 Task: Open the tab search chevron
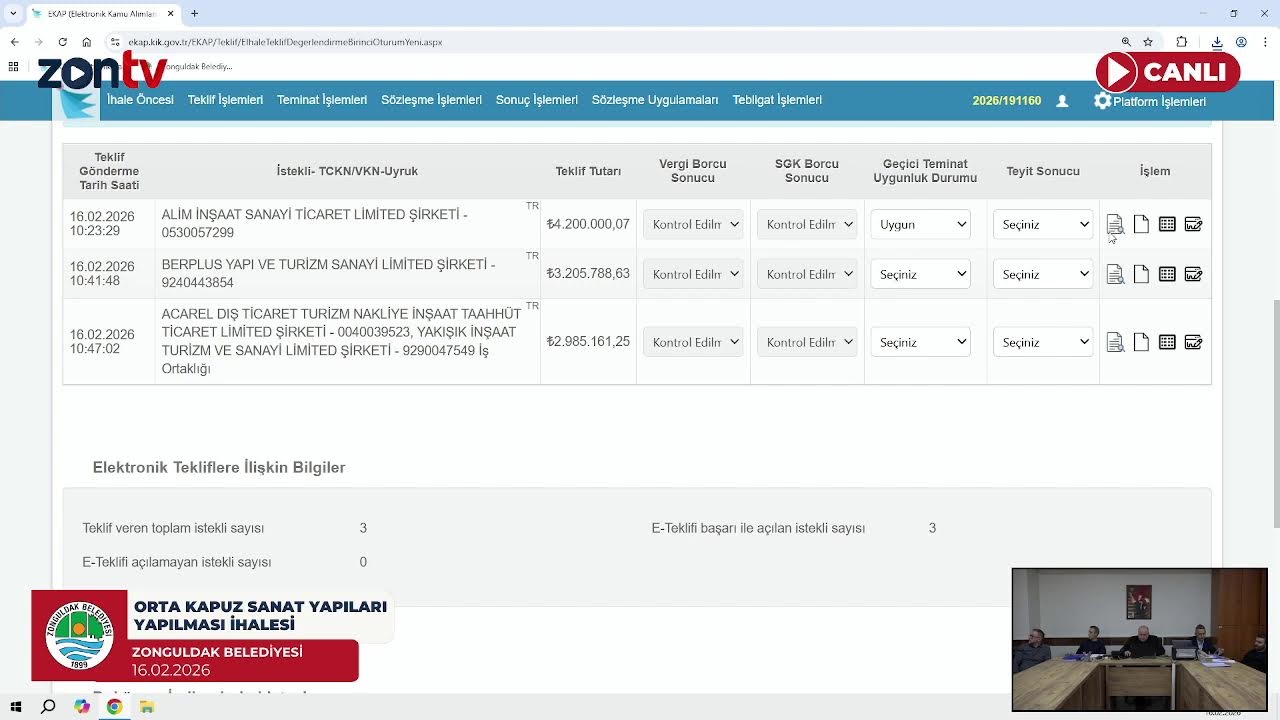15,13
